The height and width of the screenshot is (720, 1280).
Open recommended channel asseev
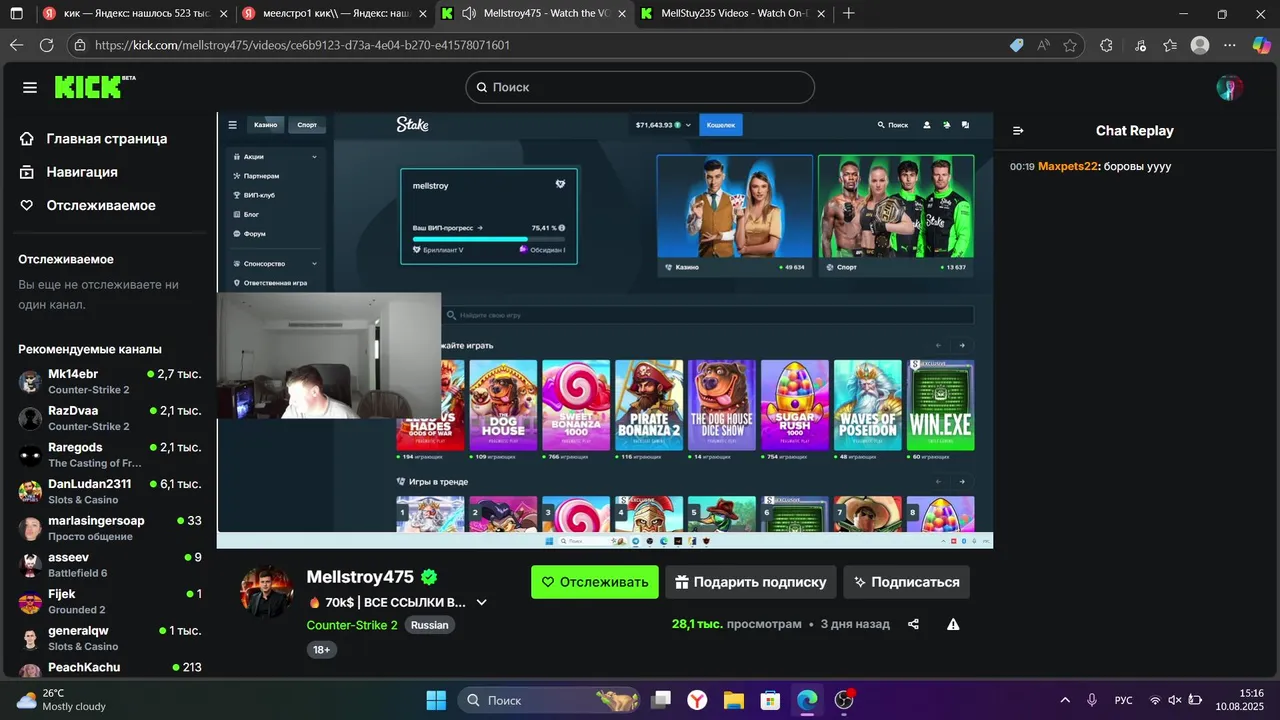[110, 565]
